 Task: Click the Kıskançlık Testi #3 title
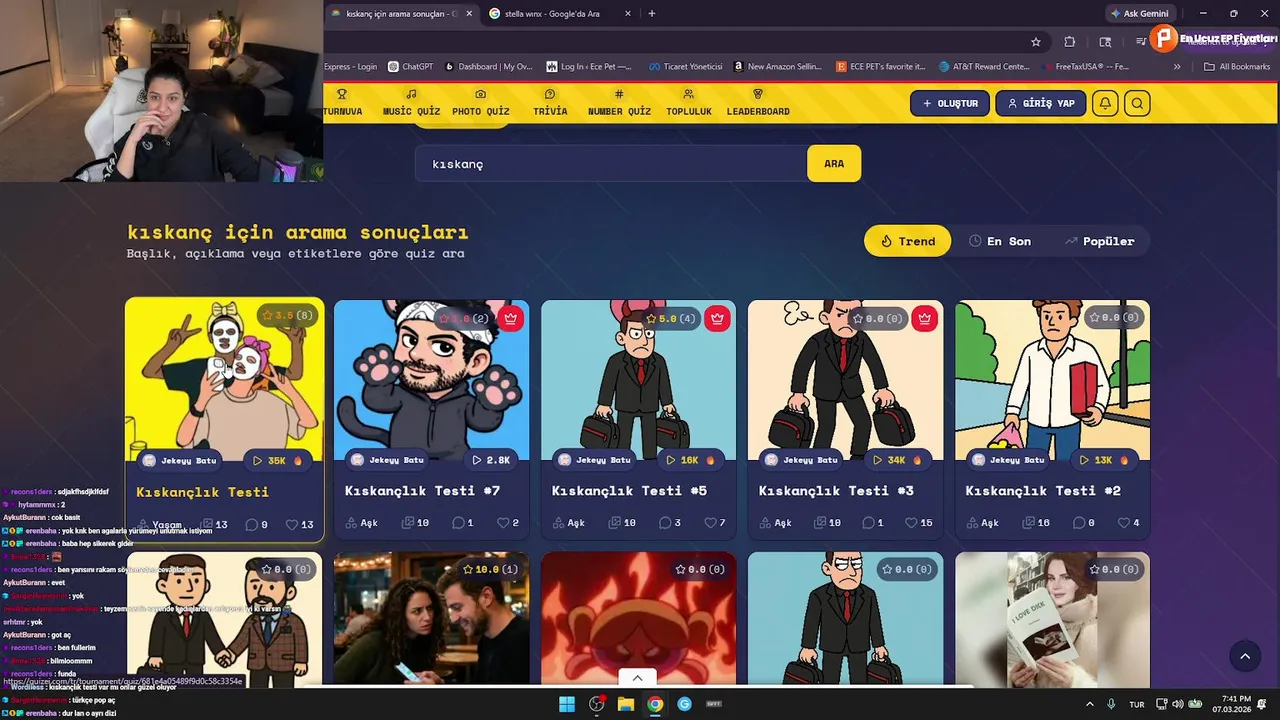point(836,491)
